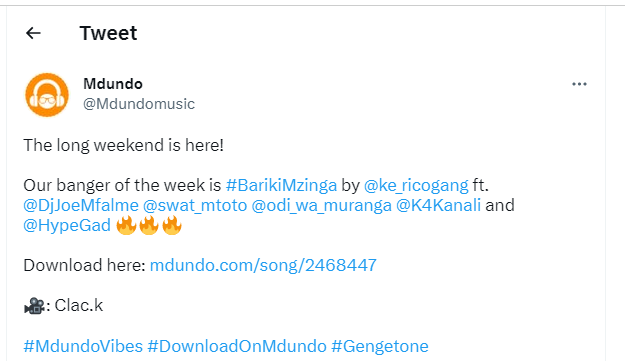Open the #DownloadOnMdundo hashtag
The width and height of the screenshot is (625, 361).
point(237,346)
